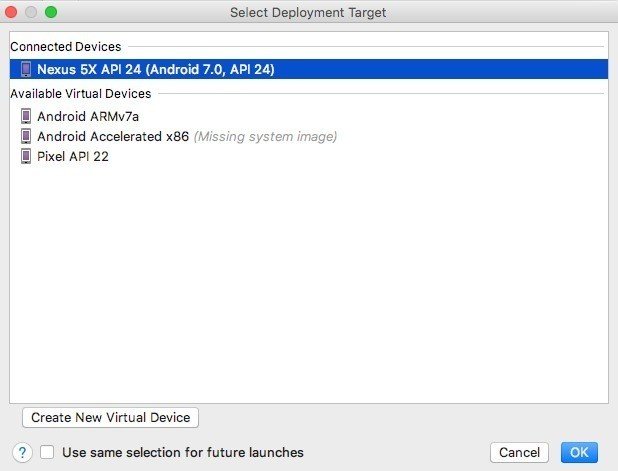This screenshot has height=471, width=618.
Task: Click the 'Missing system image' note
Action: [265, 136]
